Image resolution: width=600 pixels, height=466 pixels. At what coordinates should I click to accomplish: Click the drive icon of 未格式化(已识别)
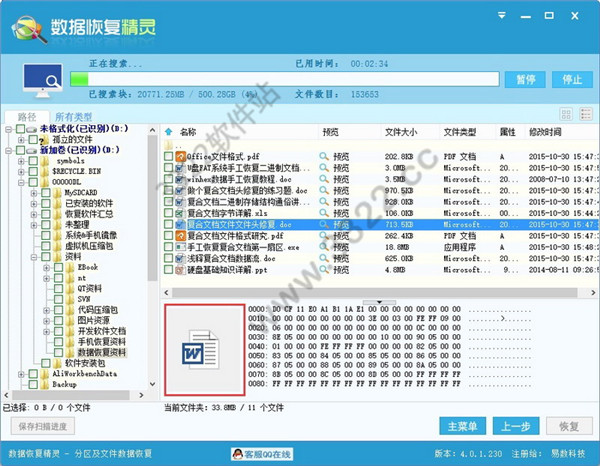pos(31,129)
